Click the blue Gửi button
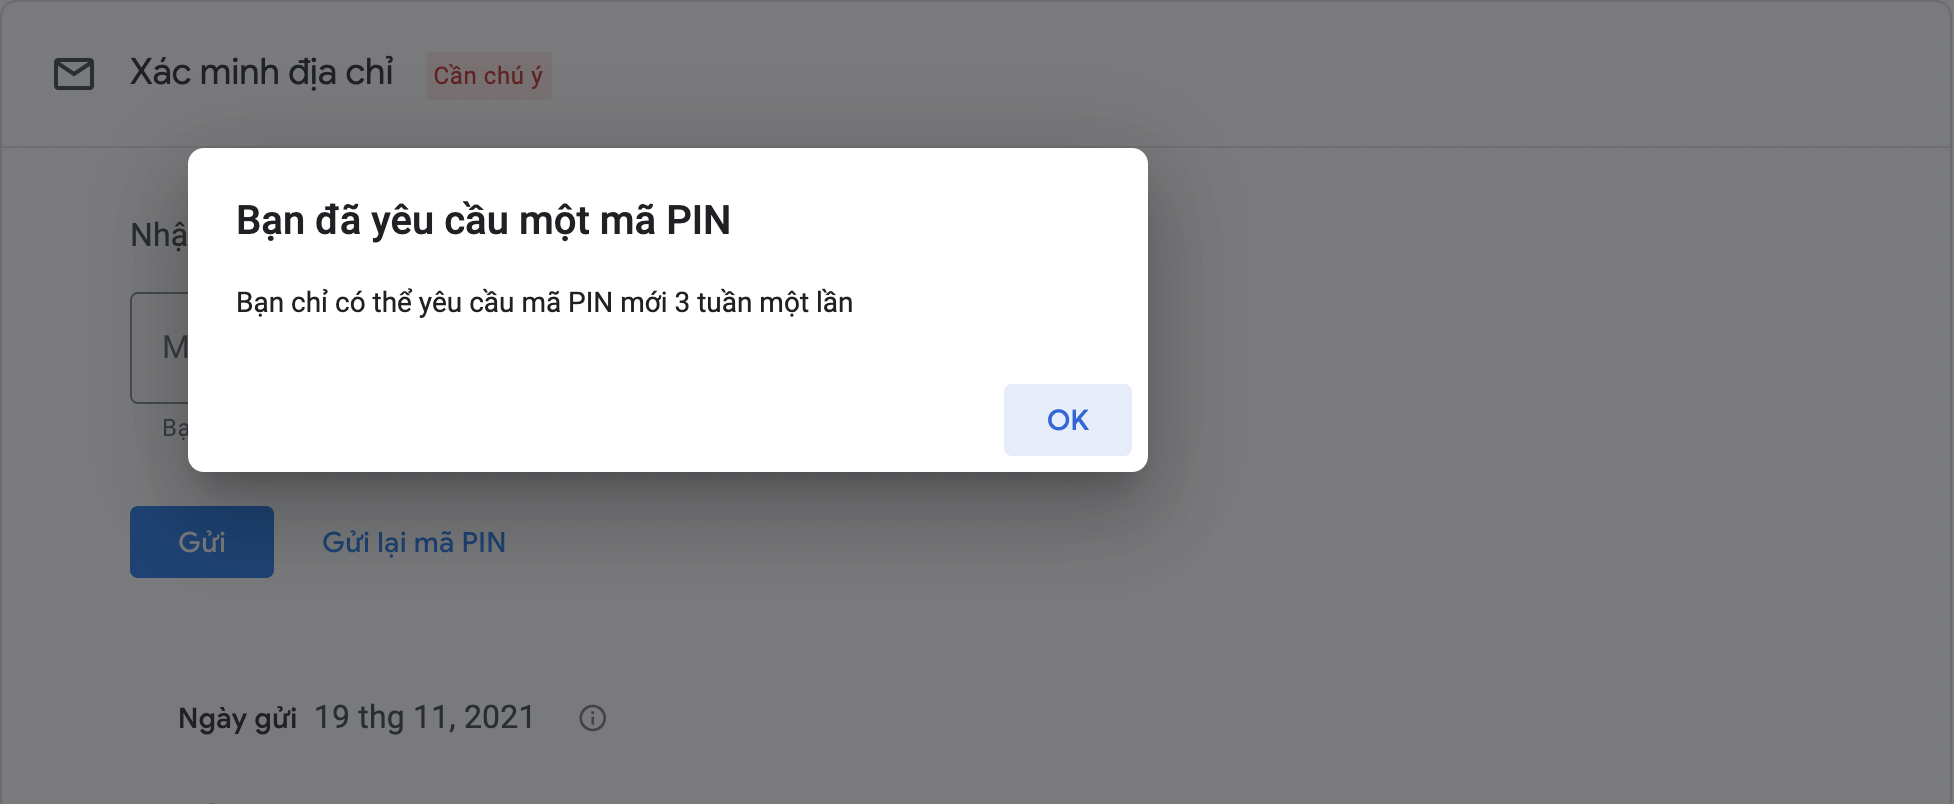This screenshot has height=804, width=1954. pyautogui.click(x=202, y=542)
